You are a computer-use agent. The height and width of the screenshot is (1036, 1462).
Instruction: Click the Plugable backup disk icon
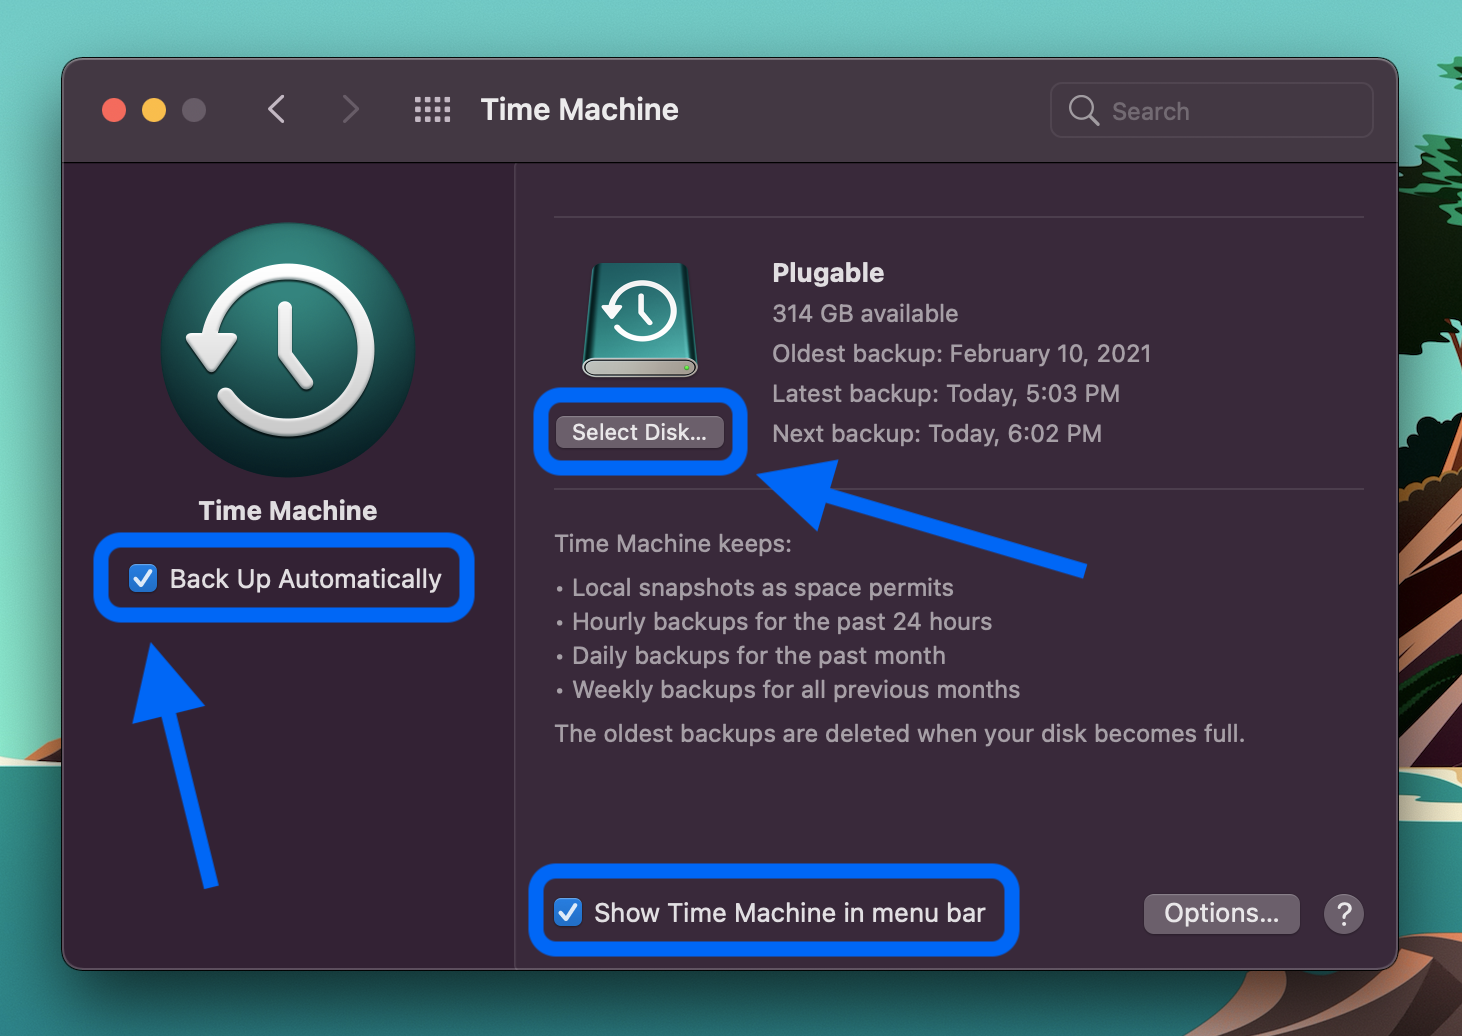pos(639,315)
